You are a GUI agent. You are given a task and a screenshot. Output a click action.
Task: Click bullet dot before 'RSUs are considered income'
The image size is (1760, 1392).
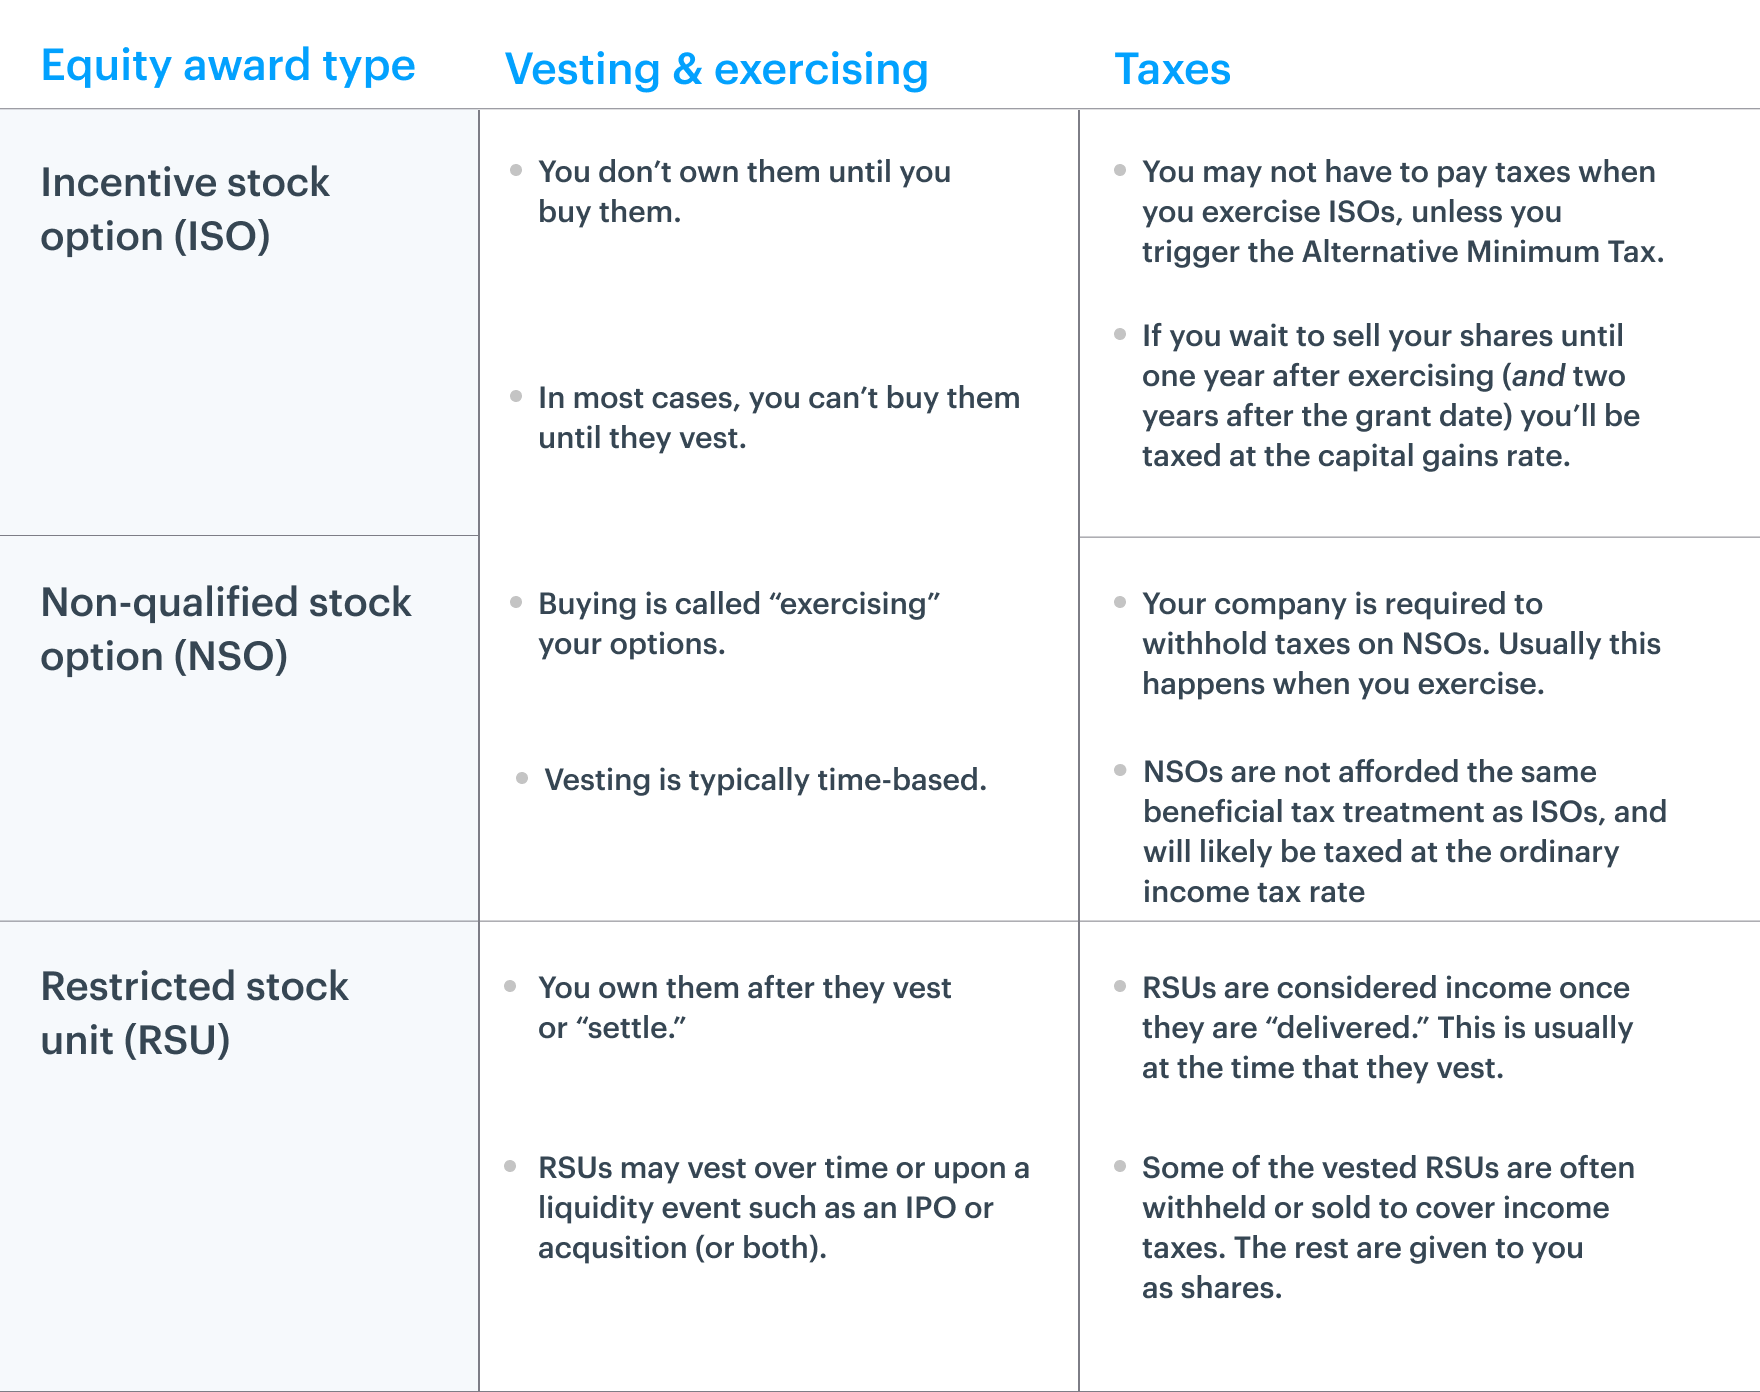click(x=1120, y=986)
